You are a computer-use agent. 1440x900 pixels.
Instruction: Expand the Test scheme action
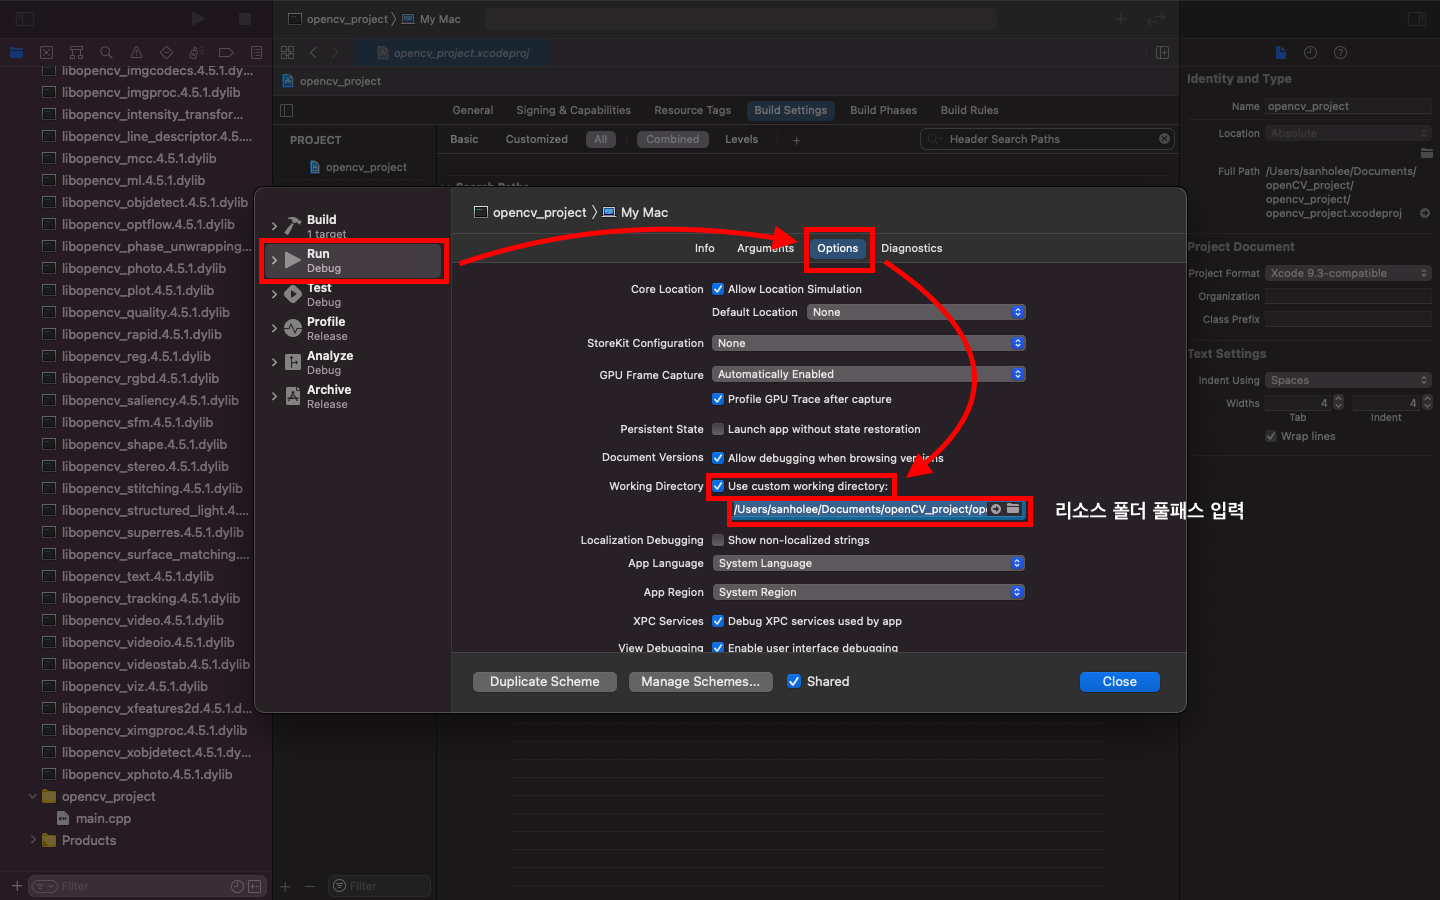[275, 294]
